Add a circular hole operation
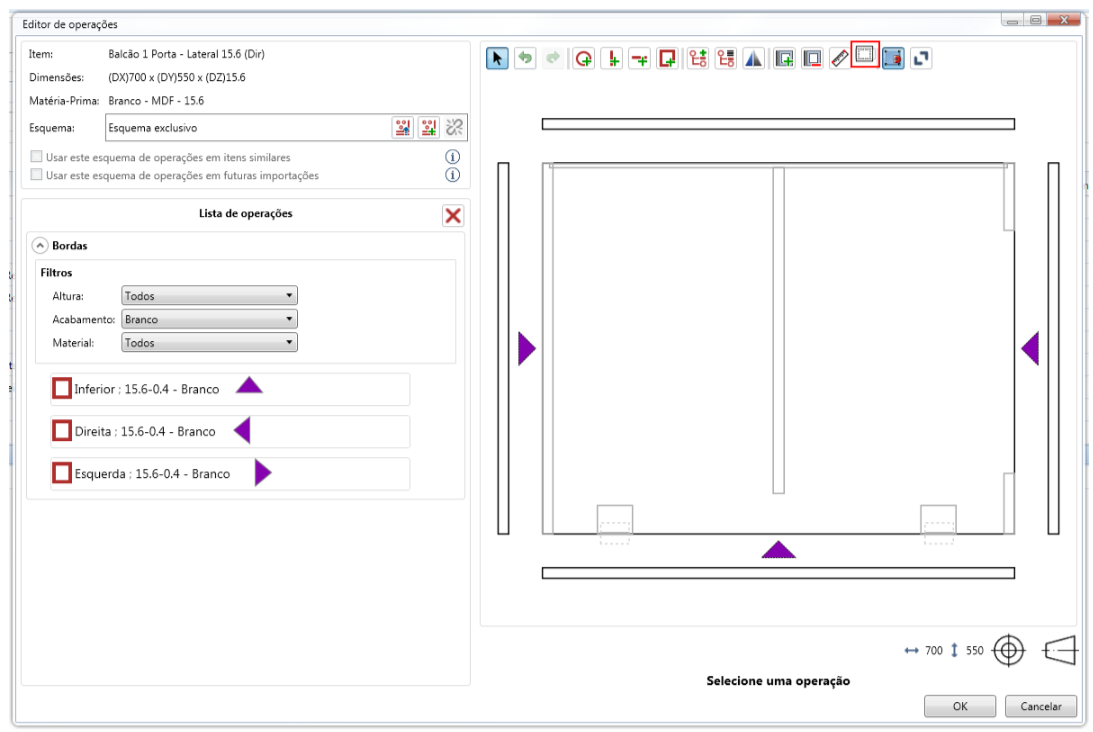This screenshot has width=1093, height=732. click(584, 58)
